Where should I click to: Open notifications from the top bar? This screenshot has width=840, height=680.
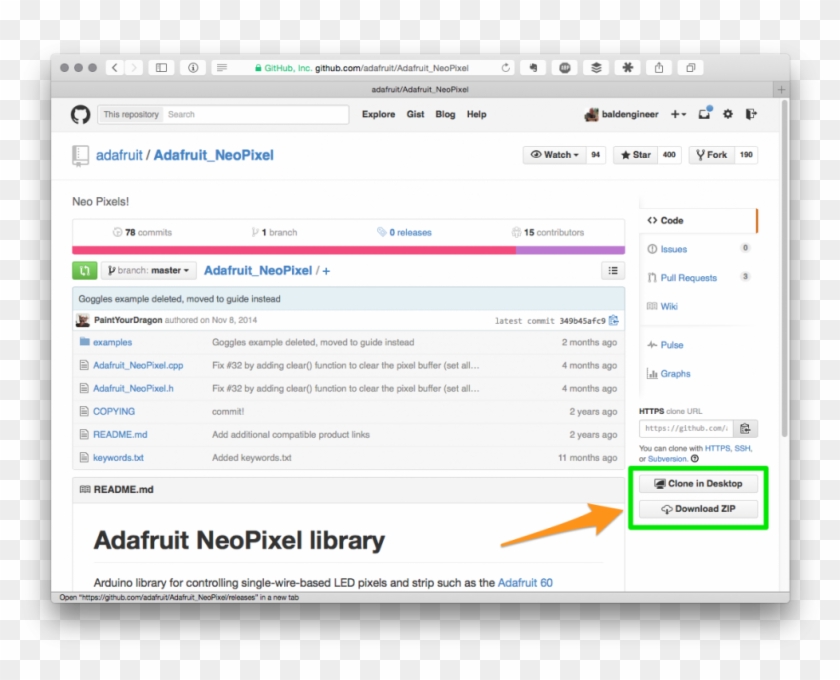point(703,114)
